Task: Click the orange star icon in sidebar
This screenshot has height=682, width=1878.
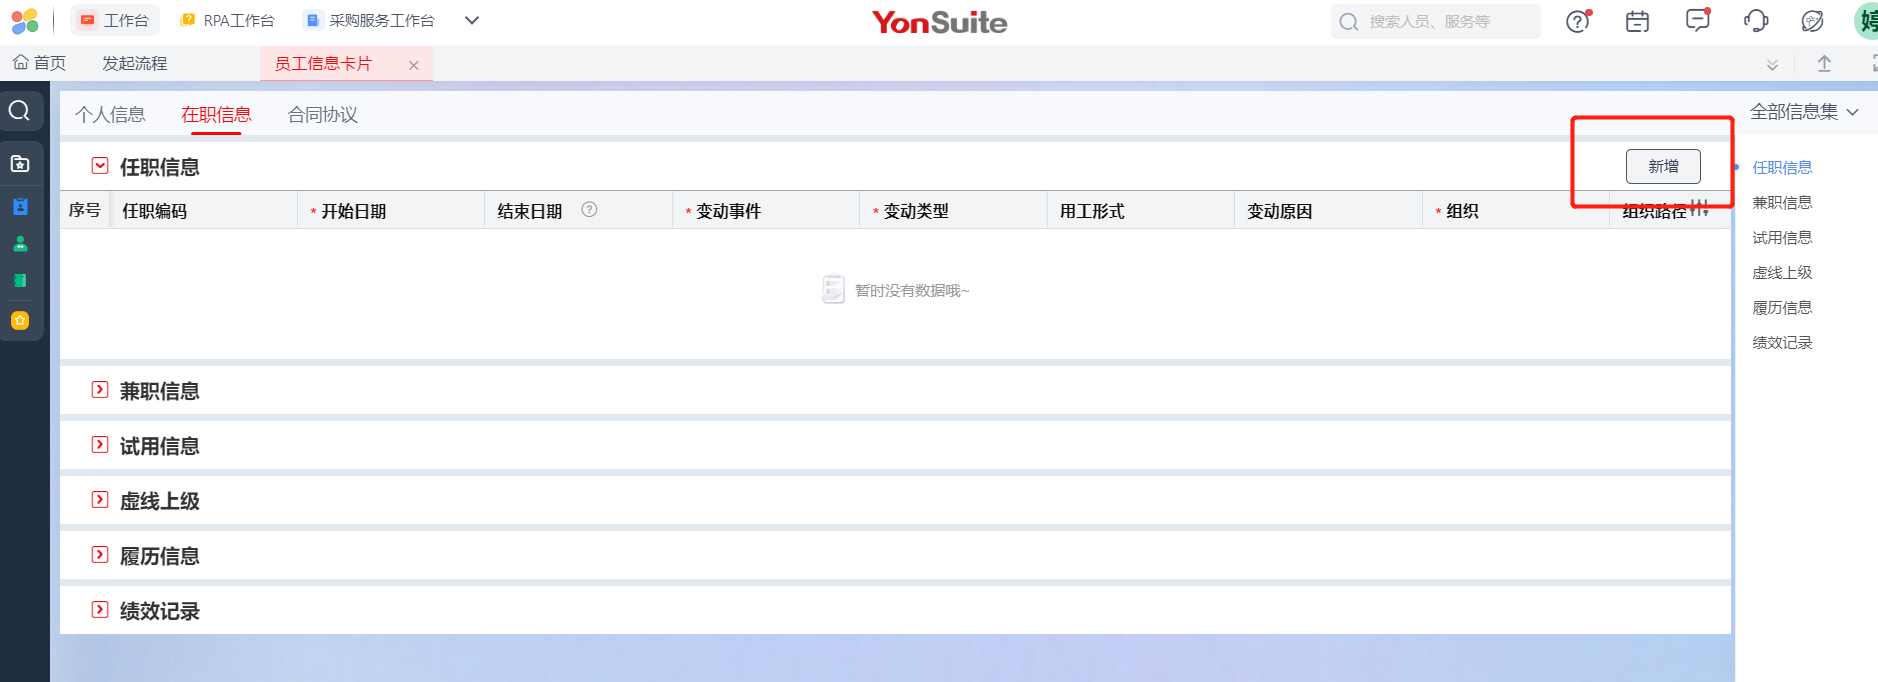Action: pyautogui.click(x=20, y=320)
